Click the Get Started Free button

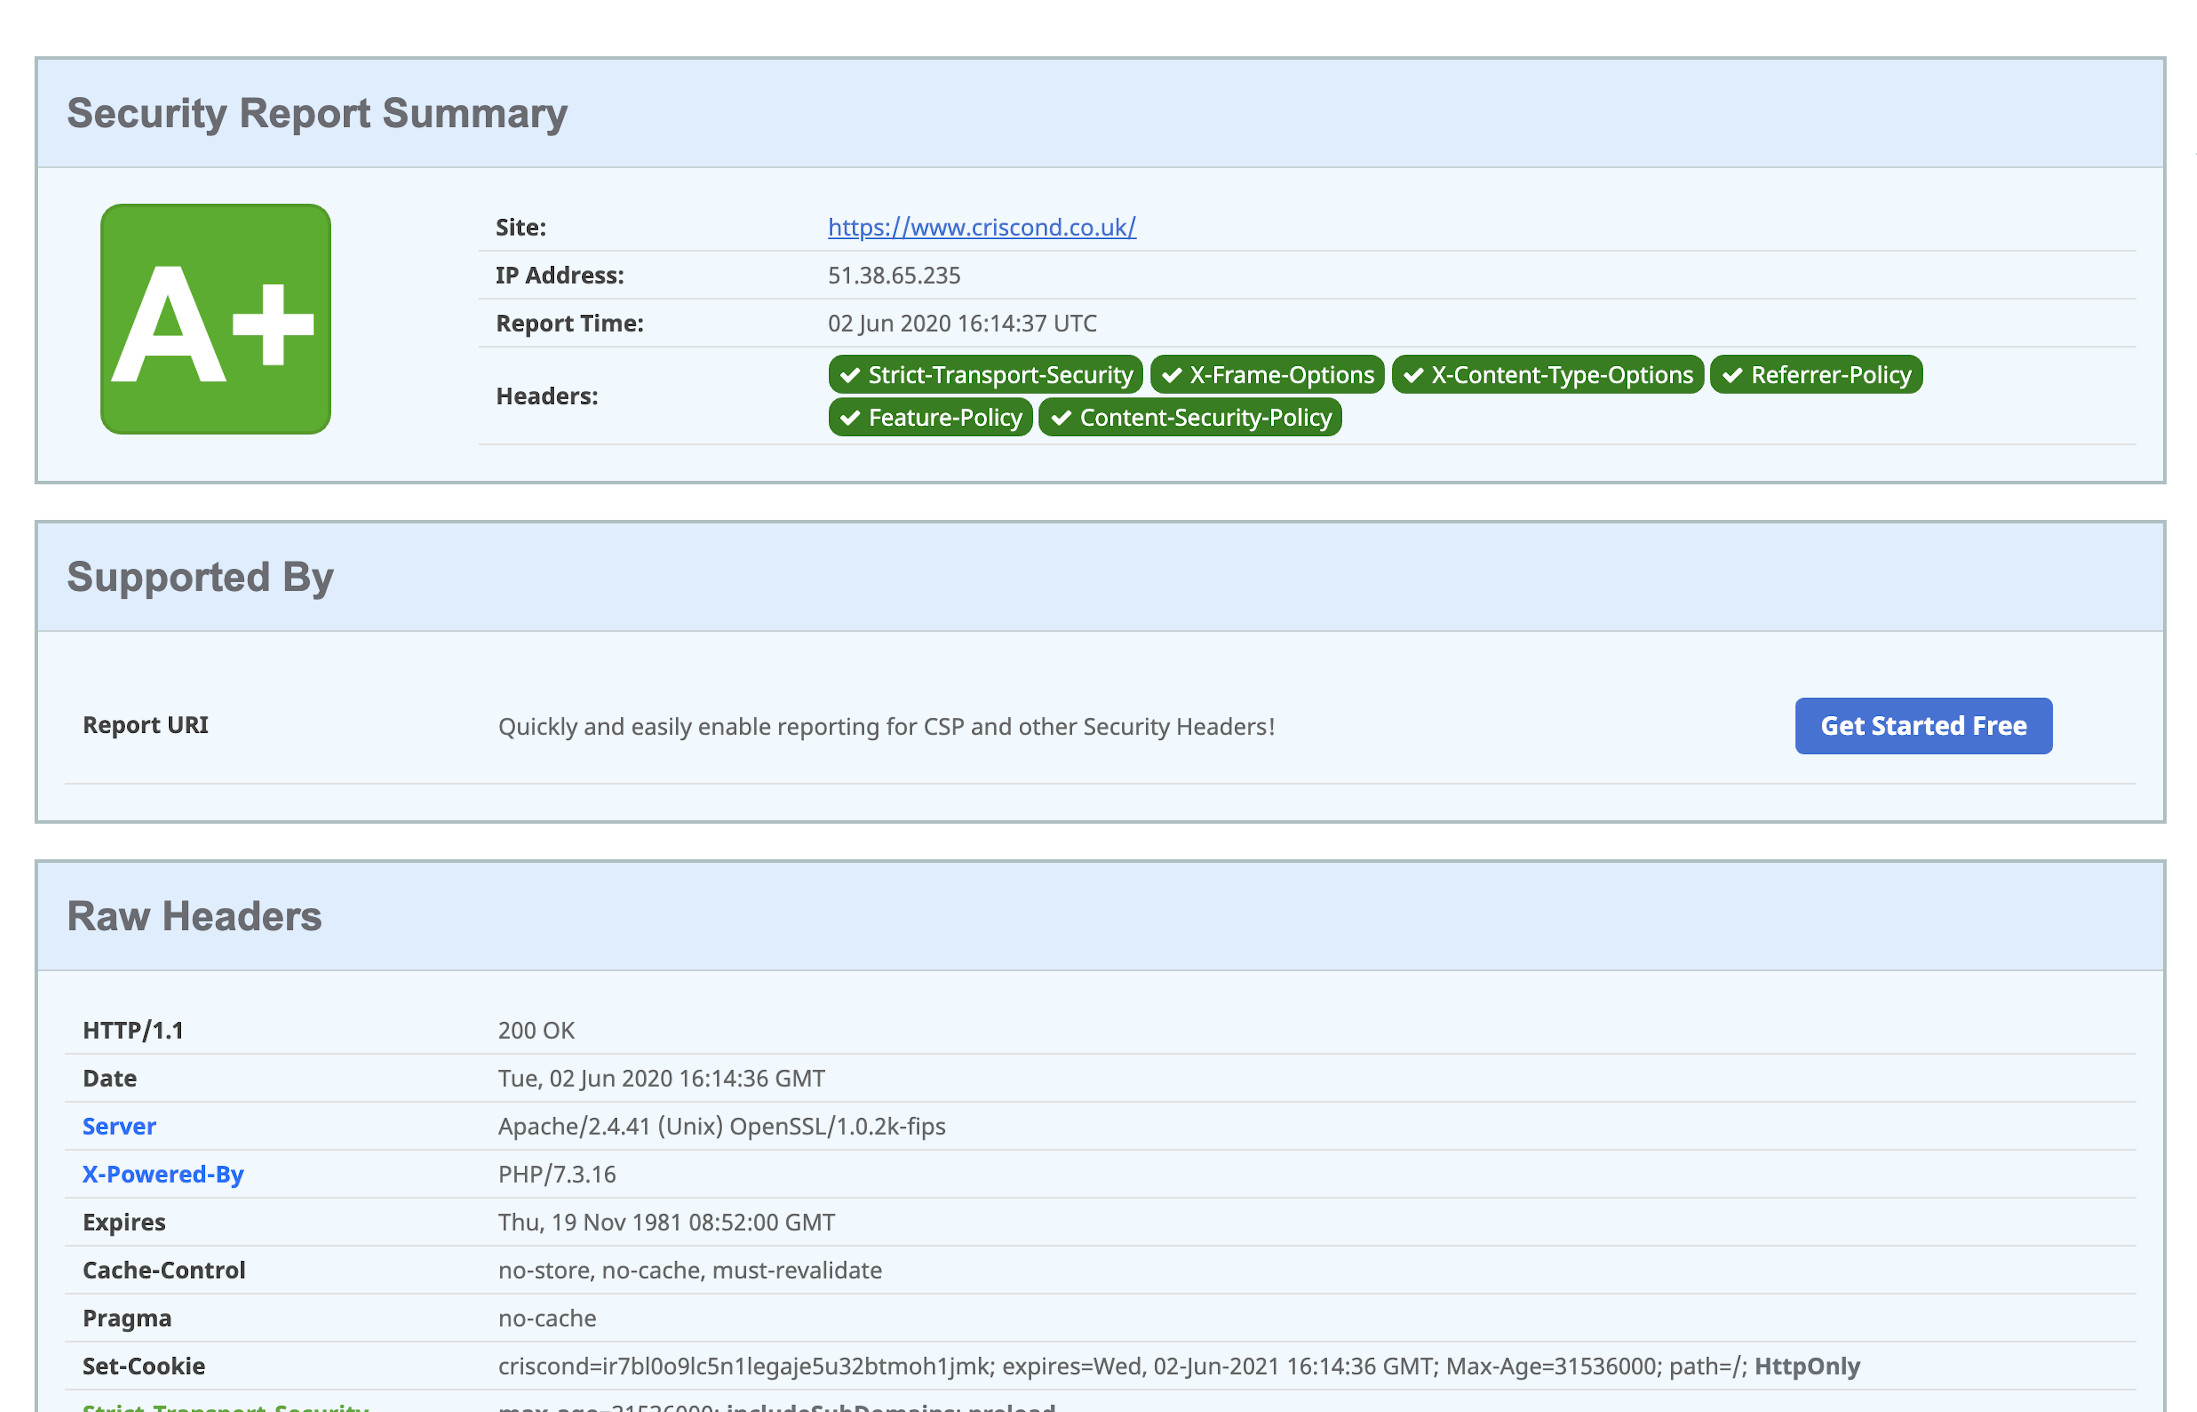pos(1922,725)
